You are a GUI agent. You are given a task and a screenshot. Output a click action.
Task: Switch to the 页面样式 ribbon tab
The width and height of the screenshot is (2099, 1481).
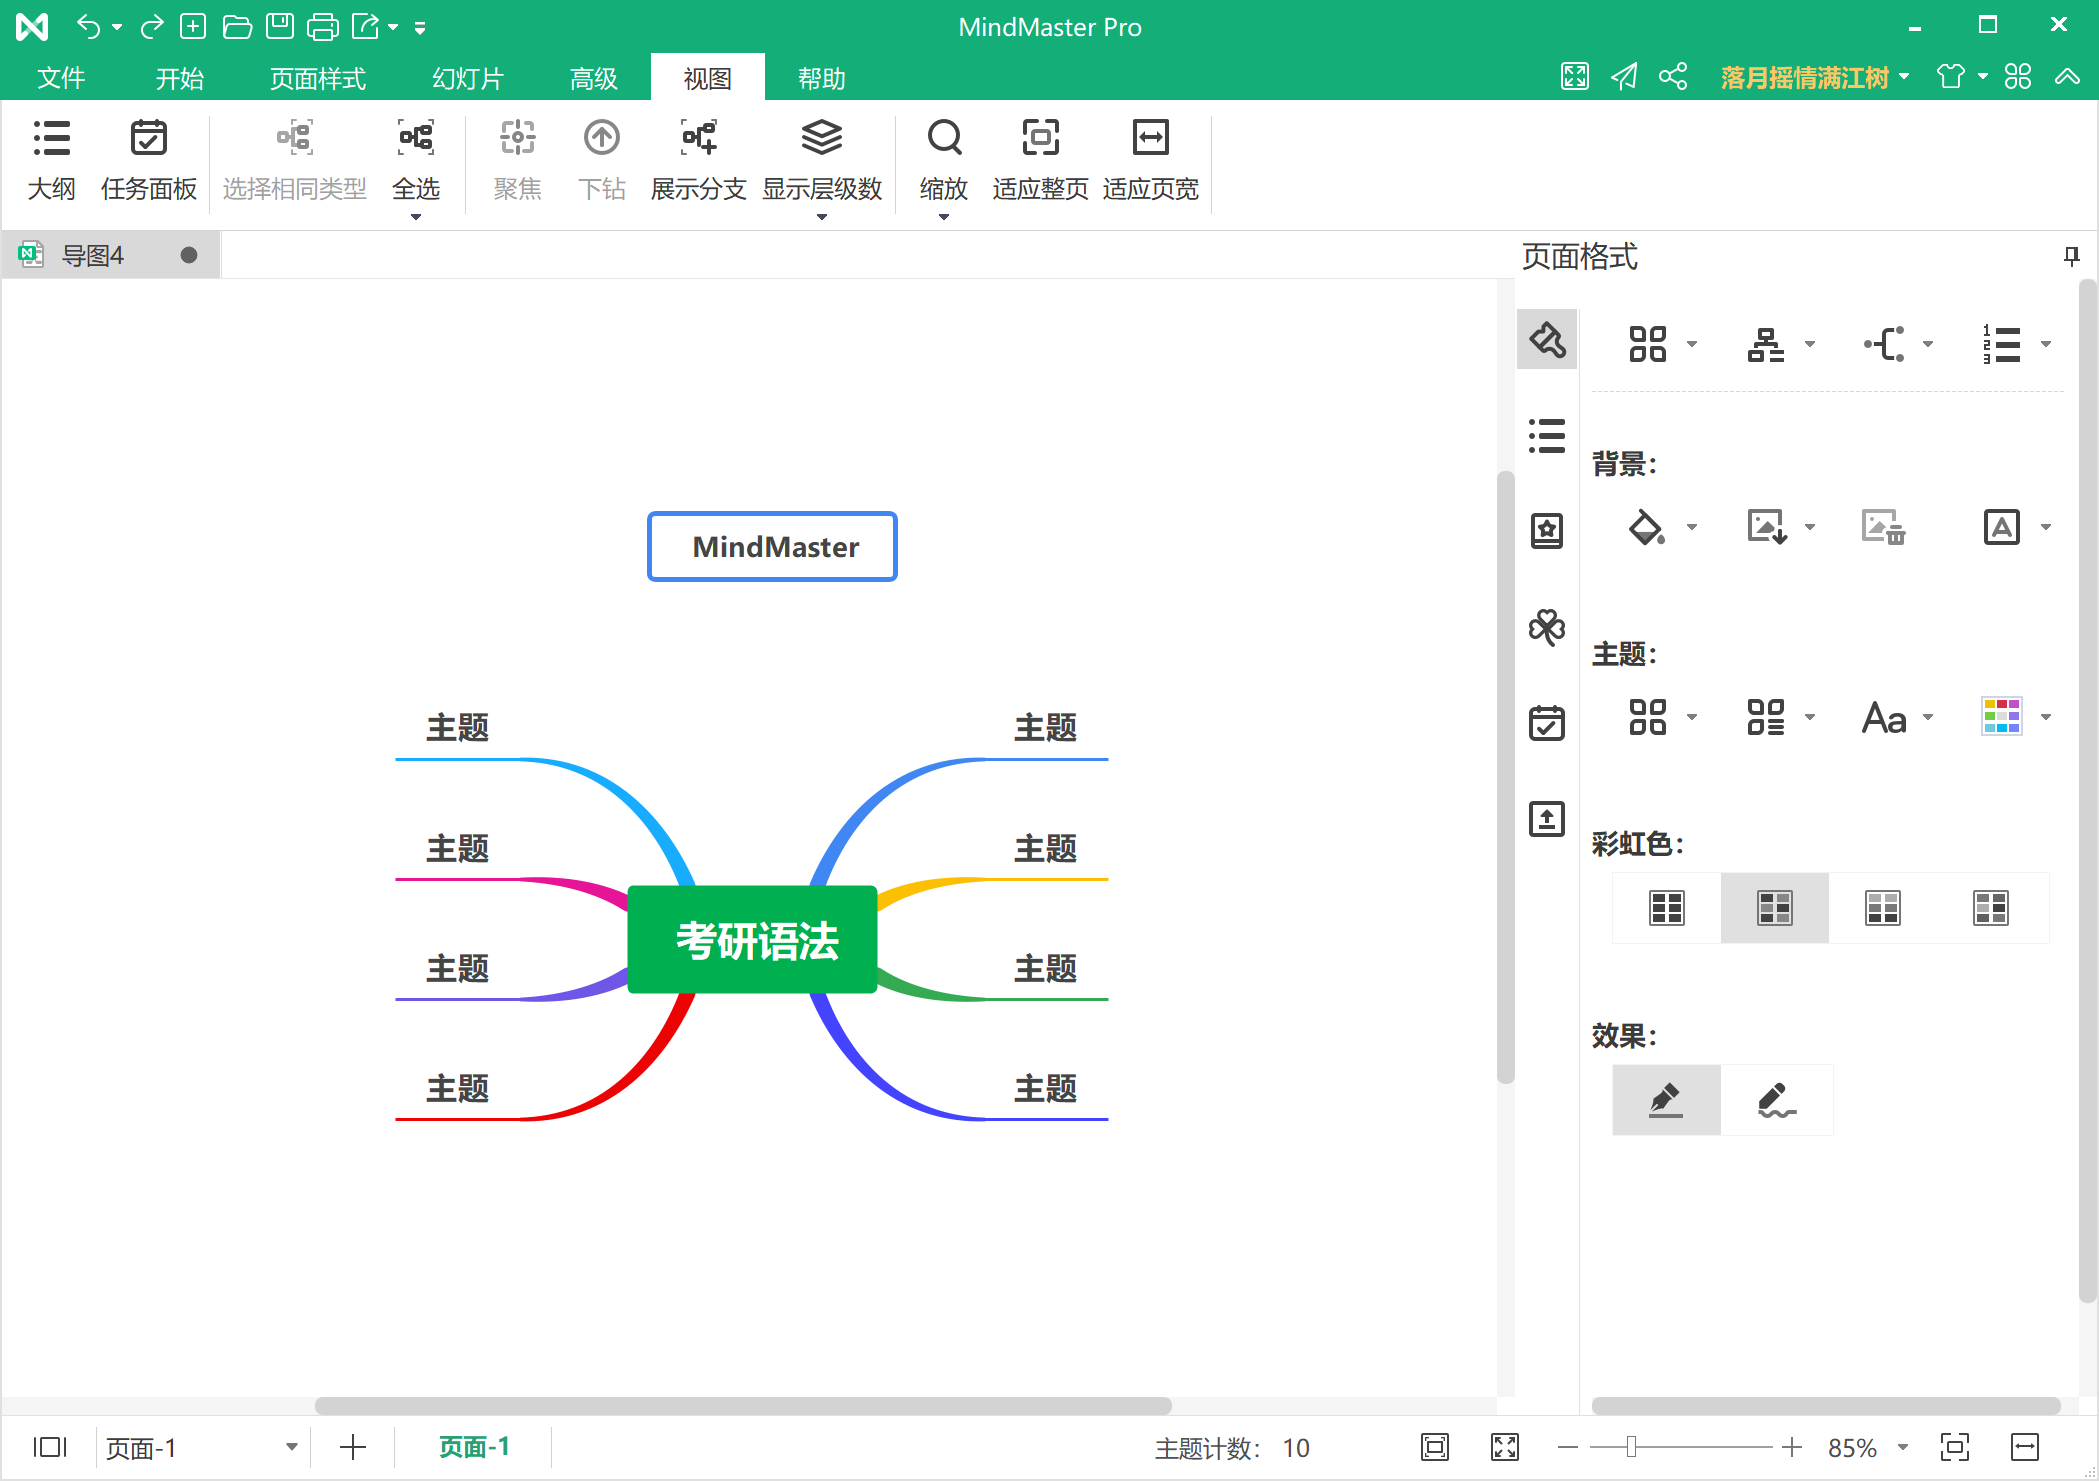tap(318, 78)
